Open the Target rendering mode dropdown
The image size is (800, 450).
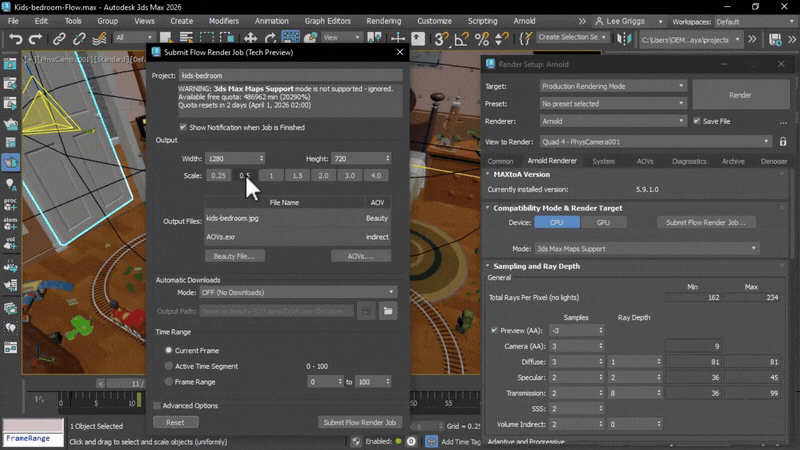pos(613,86)
